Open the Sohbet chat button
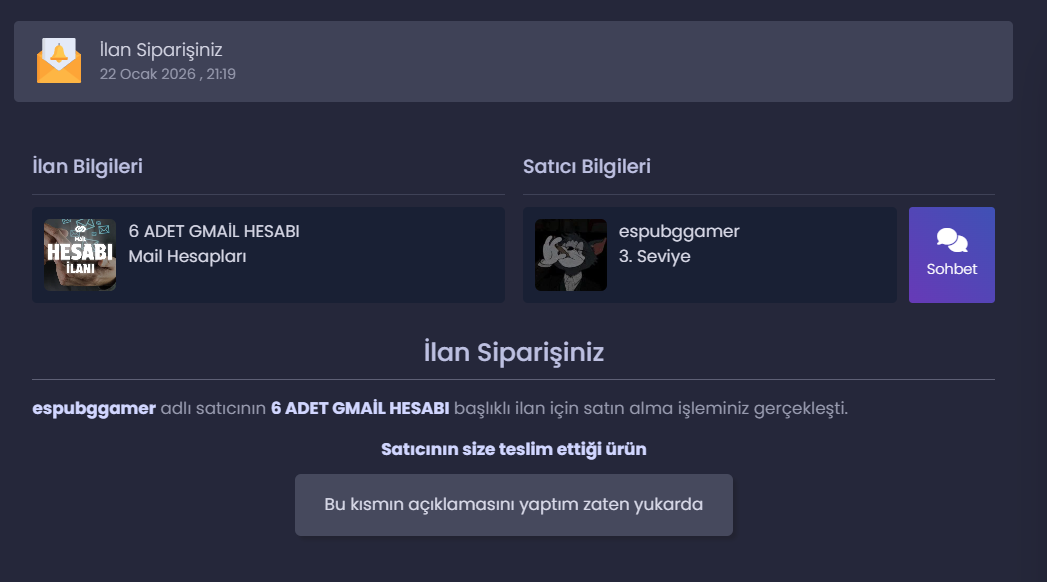 tap(952, 255)
